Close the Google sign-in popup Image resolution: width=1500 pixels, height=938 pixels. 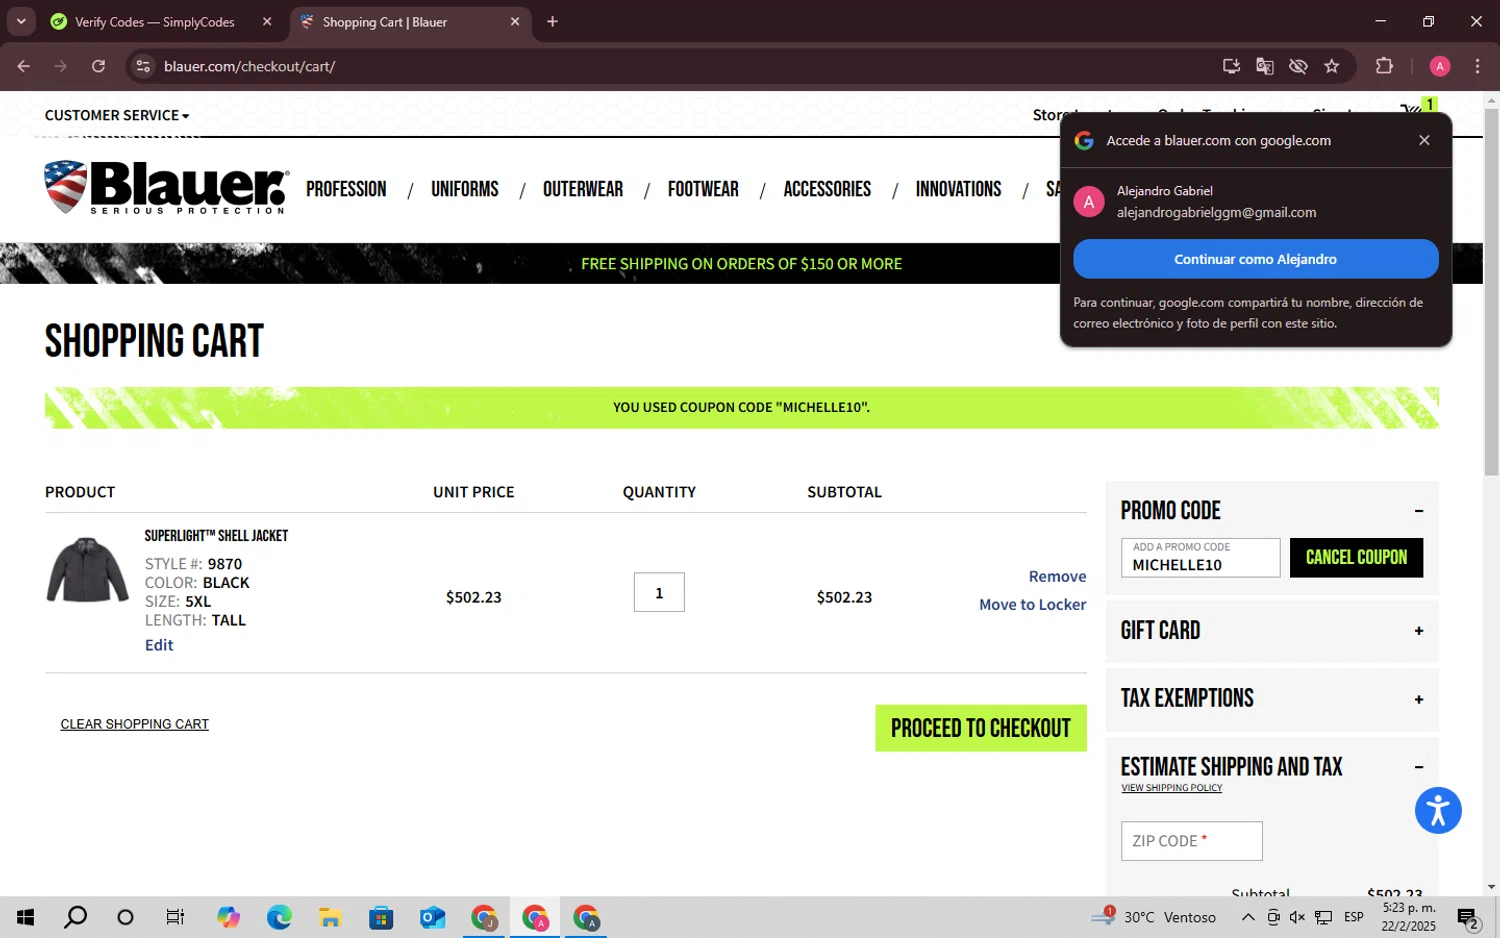[1424, 140]
